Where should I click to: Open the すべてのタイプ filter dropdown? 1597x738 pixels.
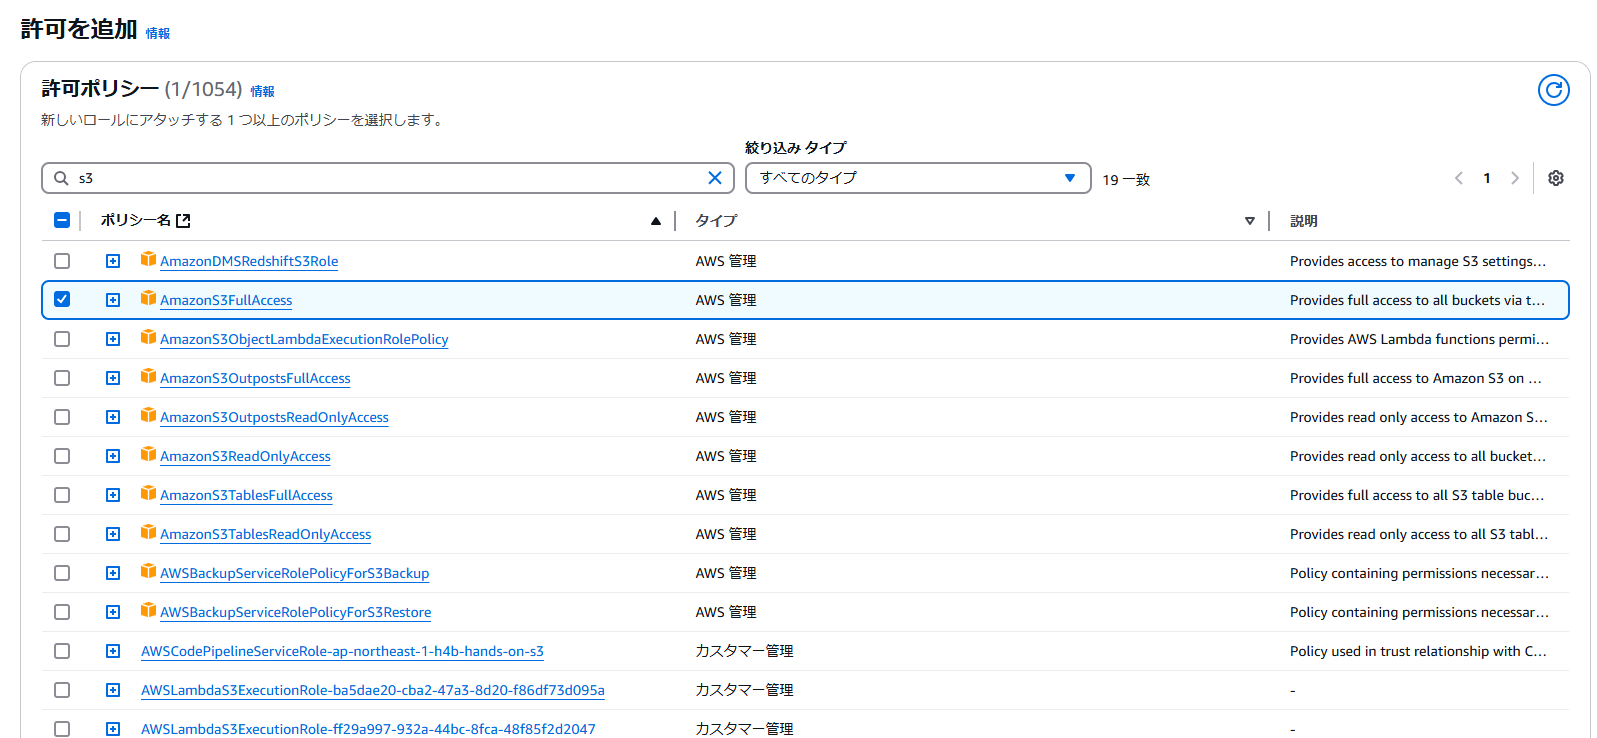(x=918, y=178)
